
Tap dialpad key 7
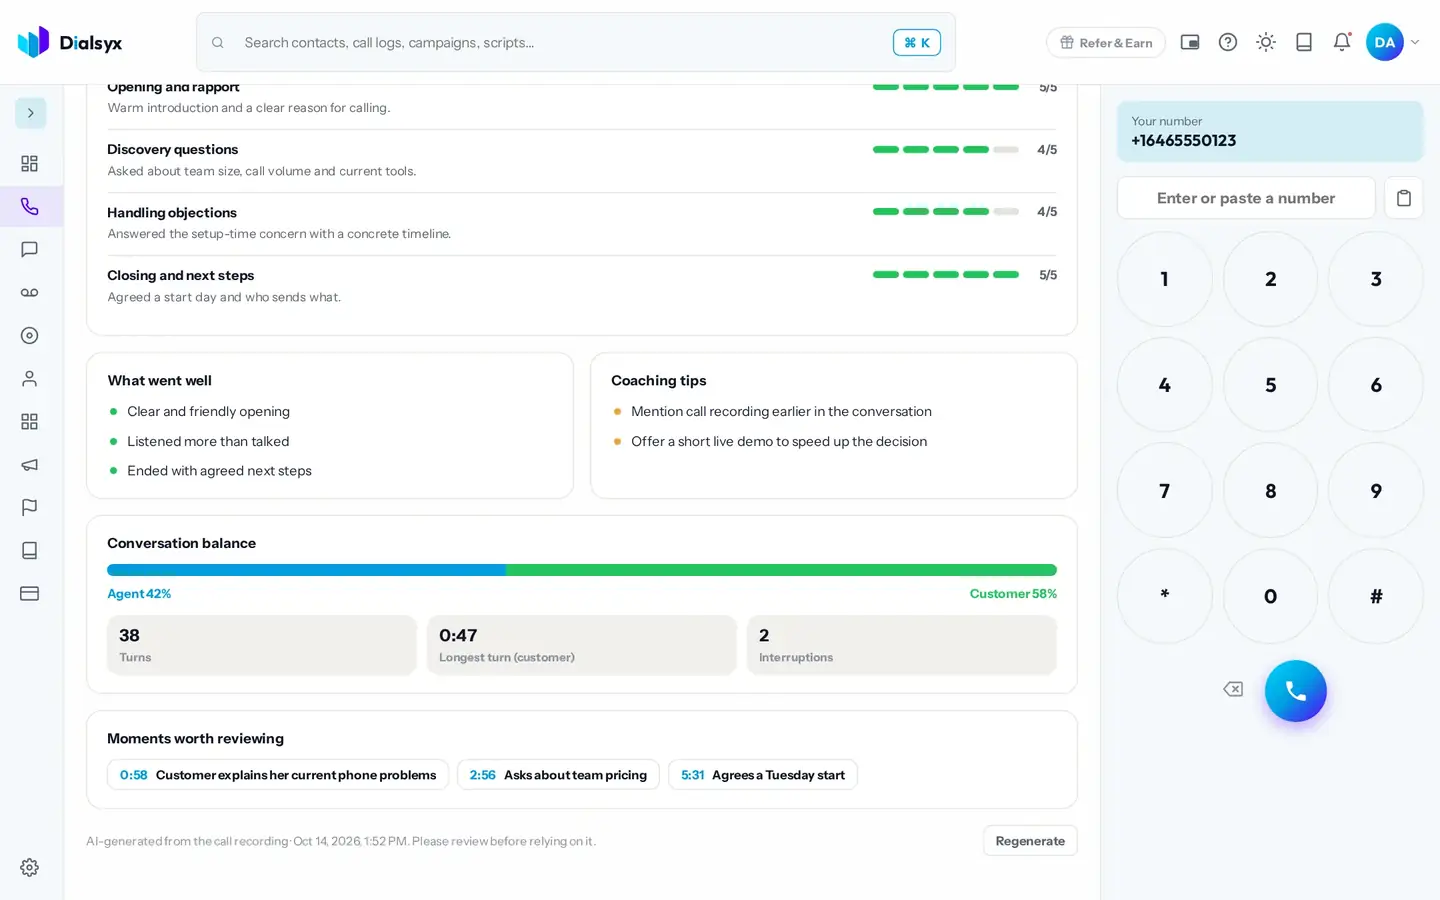1165,490
